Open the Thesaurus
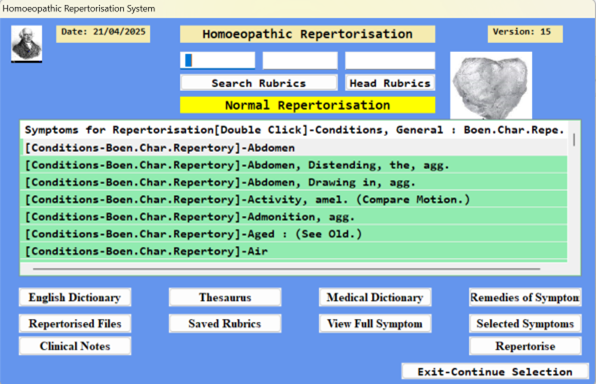The width and height of the screenshot is (596, 384). [225, 297]
